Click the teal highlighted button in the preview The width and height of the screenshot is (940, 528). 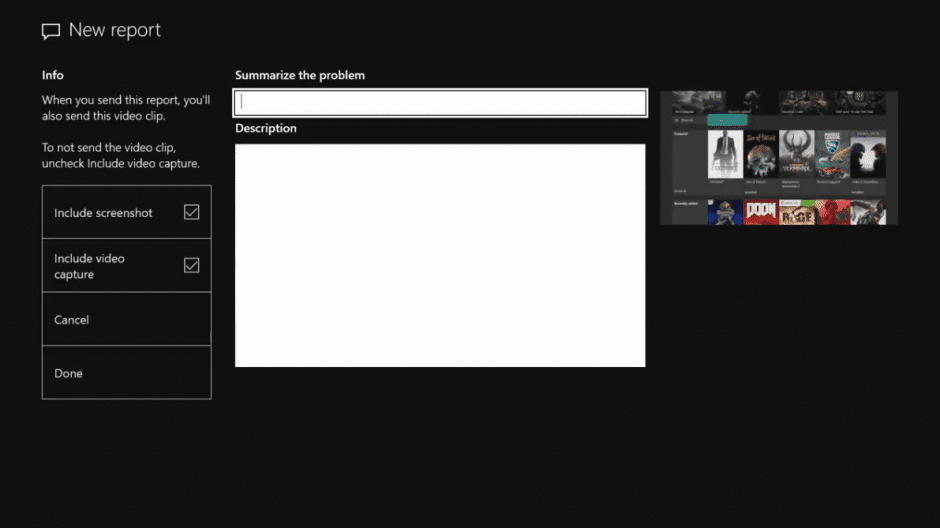click(x=727, y=120)
